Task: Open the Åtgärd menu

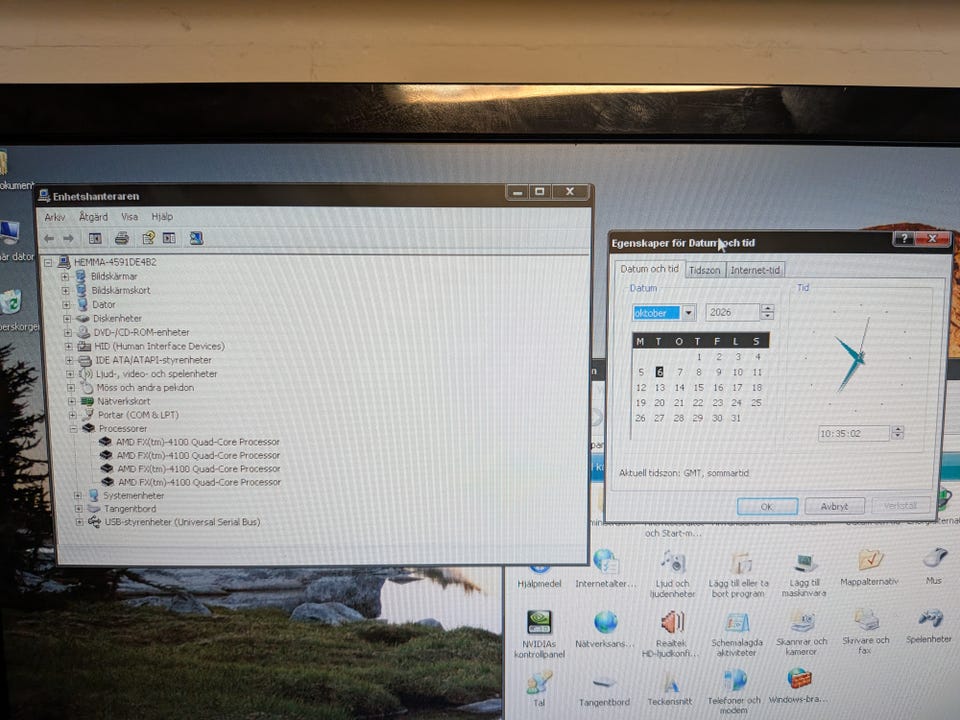Action: (93, 217)
